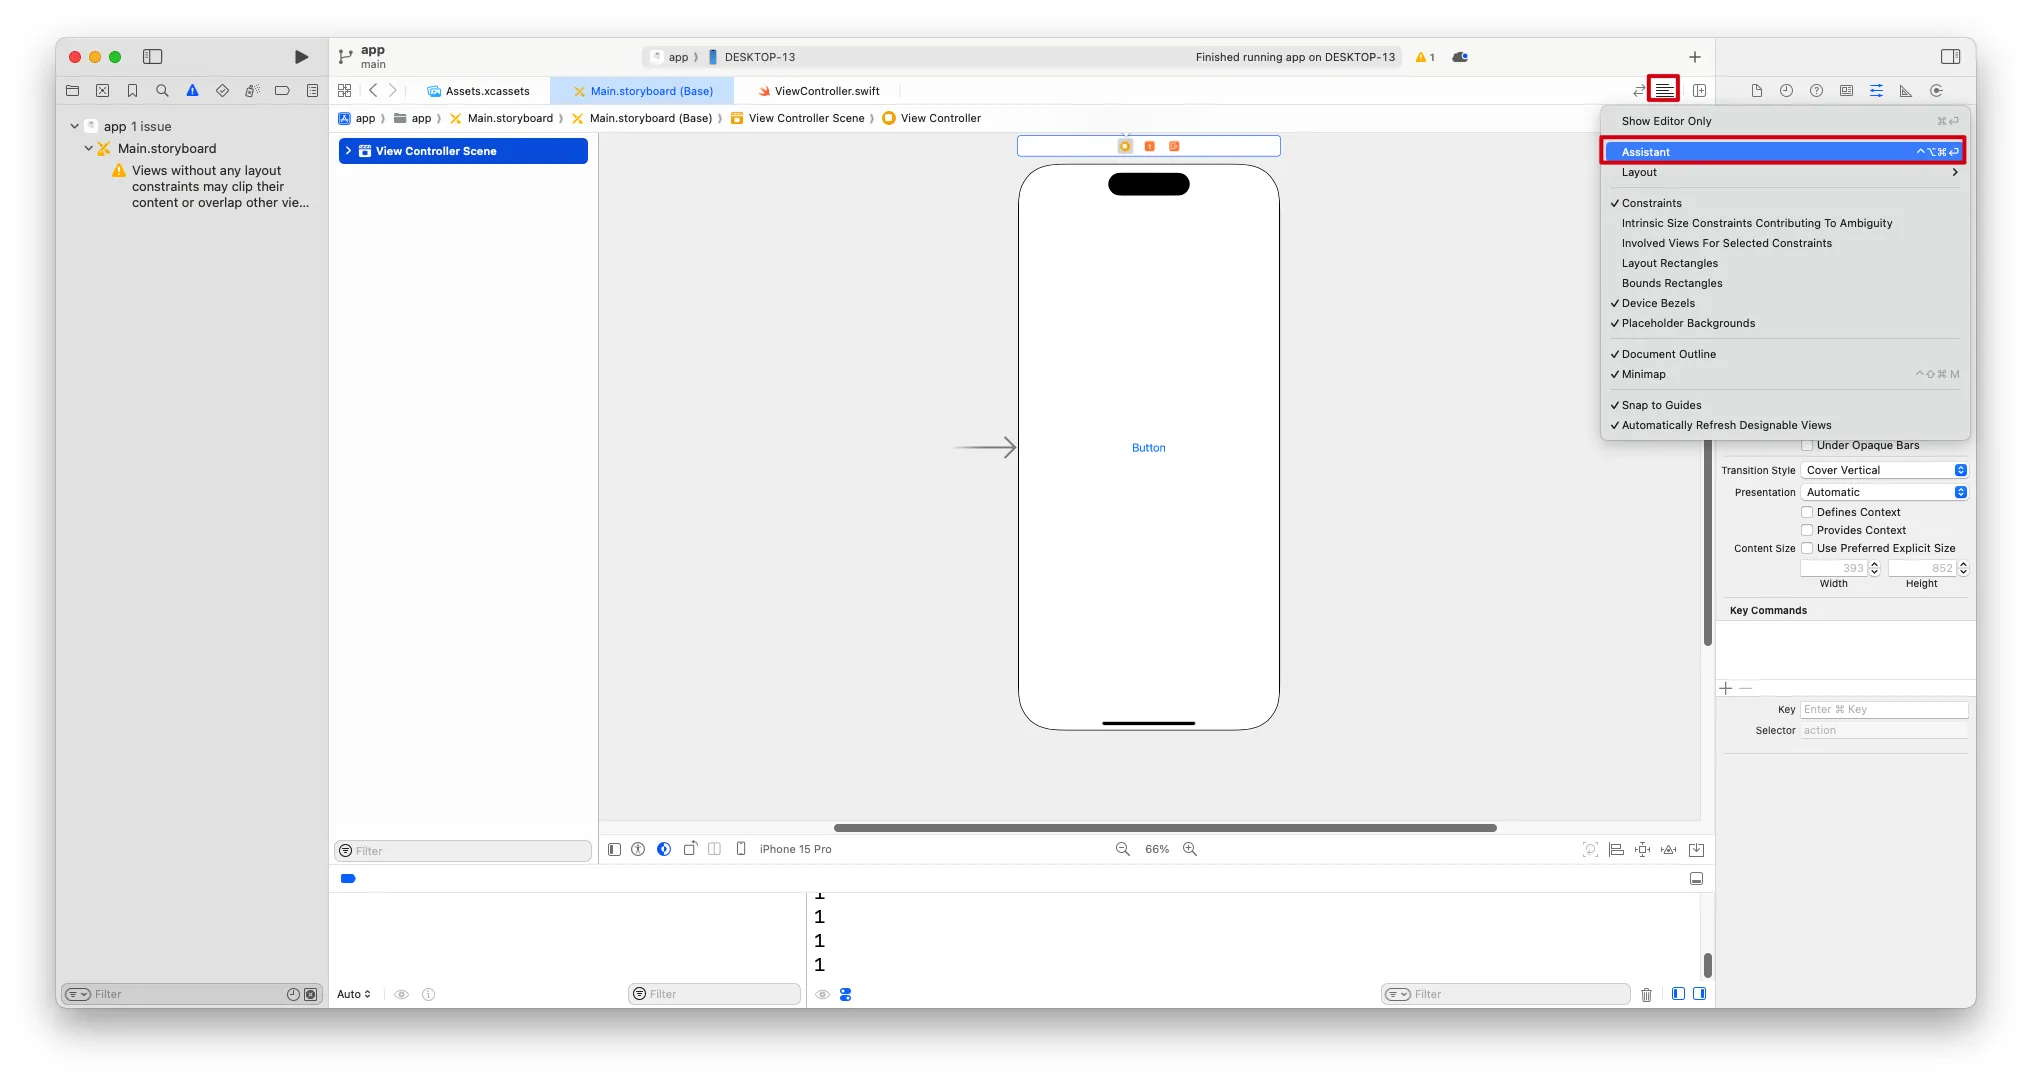
Task: Enable the Defines Context checkbox
Action: click(1807, 512)
